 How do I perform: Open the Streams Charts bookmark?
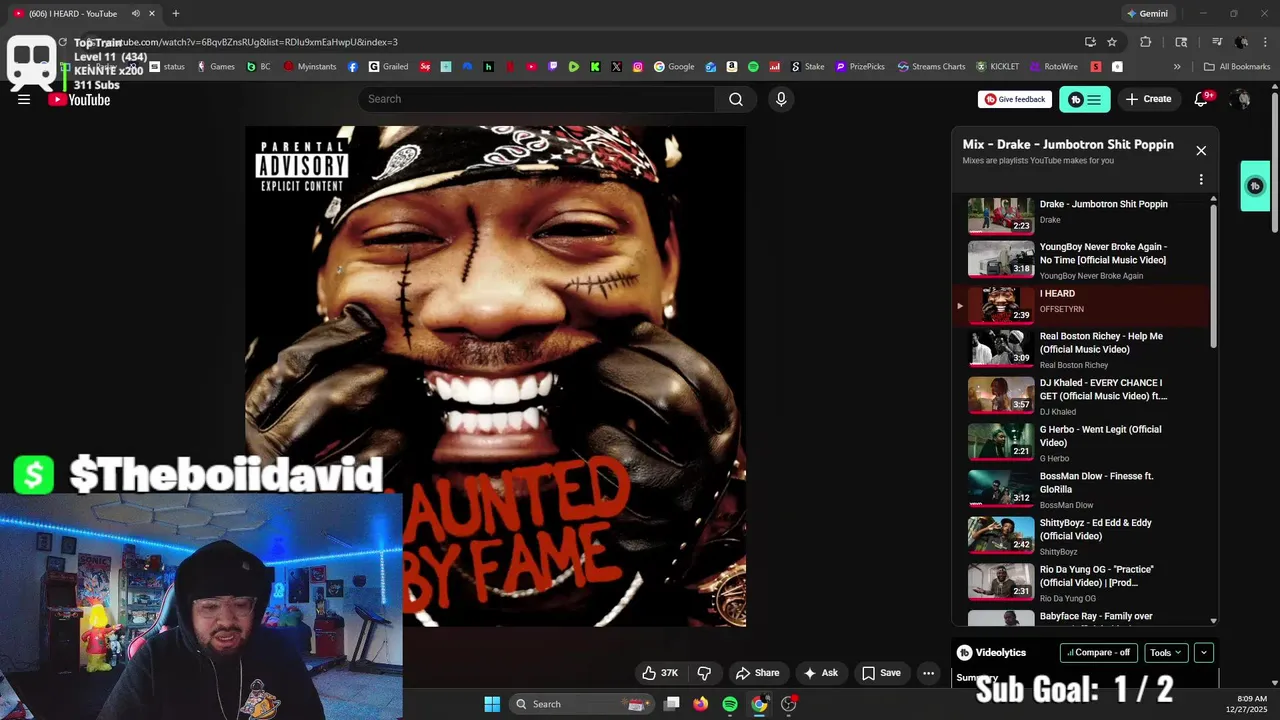click(x=931, y=67)
